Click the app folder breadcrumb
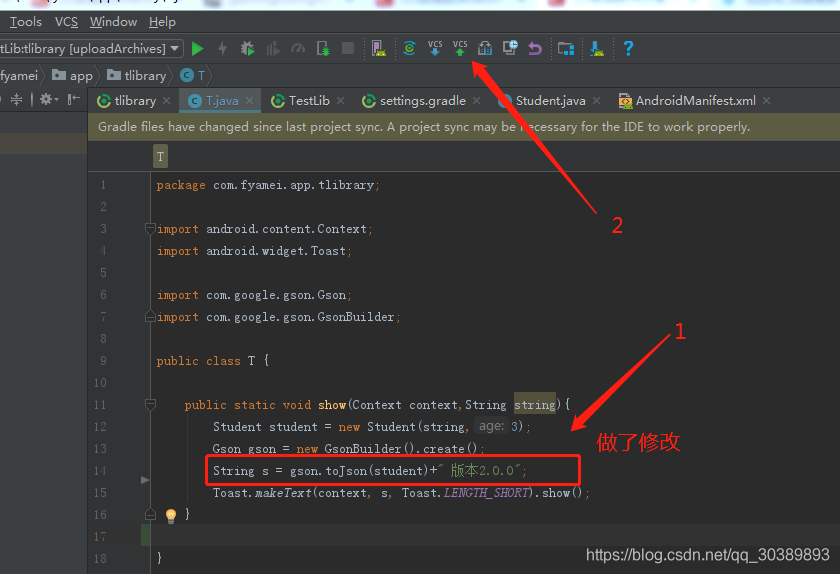Screen dimensions: 840x574 pyautogui.click(x=72, y=76)
